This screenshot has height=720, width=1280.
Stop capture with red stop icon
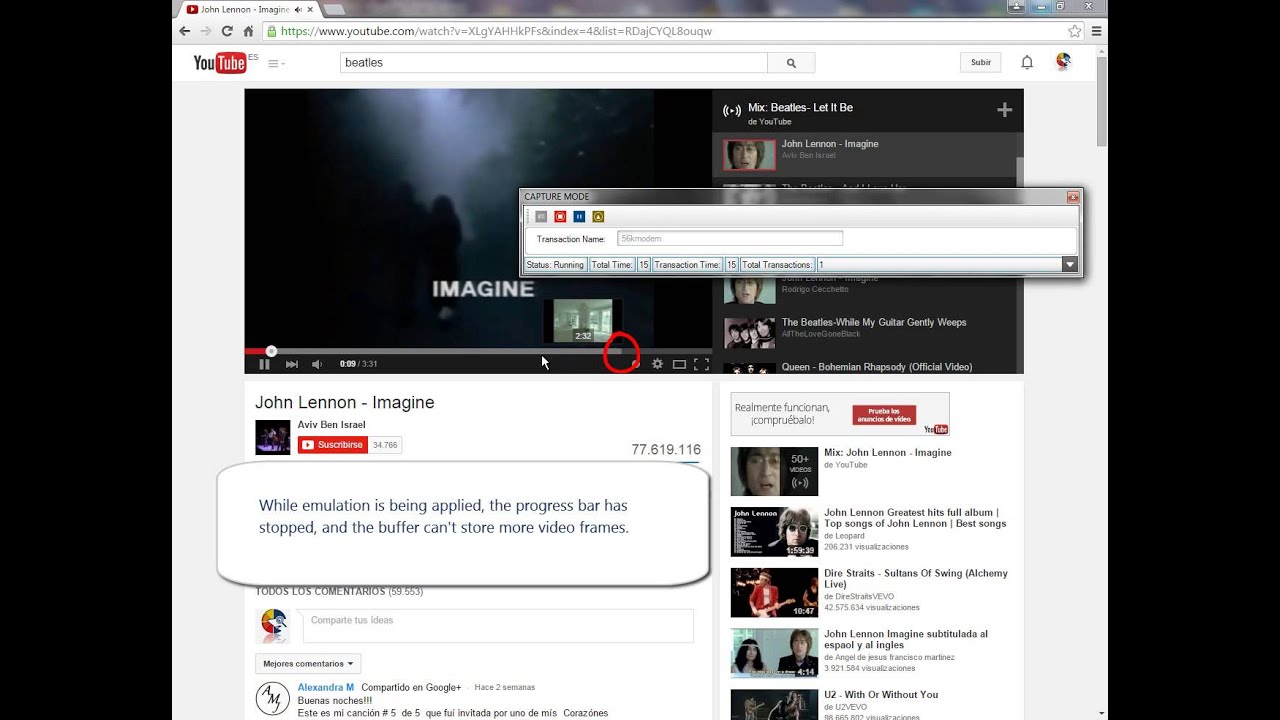(x=560, y=216)
